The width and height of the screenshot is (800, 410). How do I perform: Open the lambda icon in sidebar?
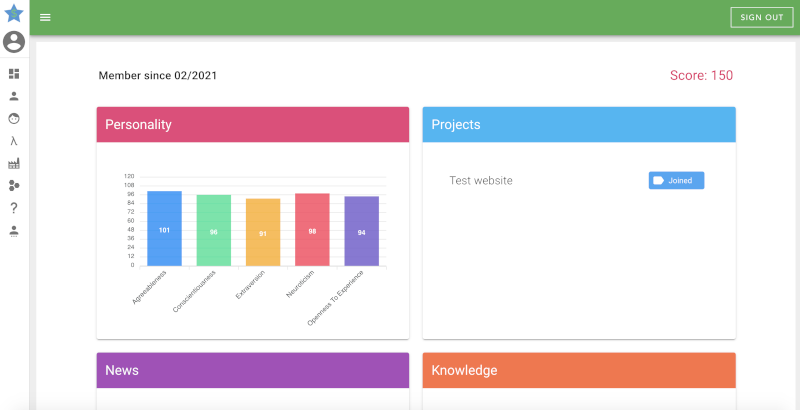pos(14,141)
